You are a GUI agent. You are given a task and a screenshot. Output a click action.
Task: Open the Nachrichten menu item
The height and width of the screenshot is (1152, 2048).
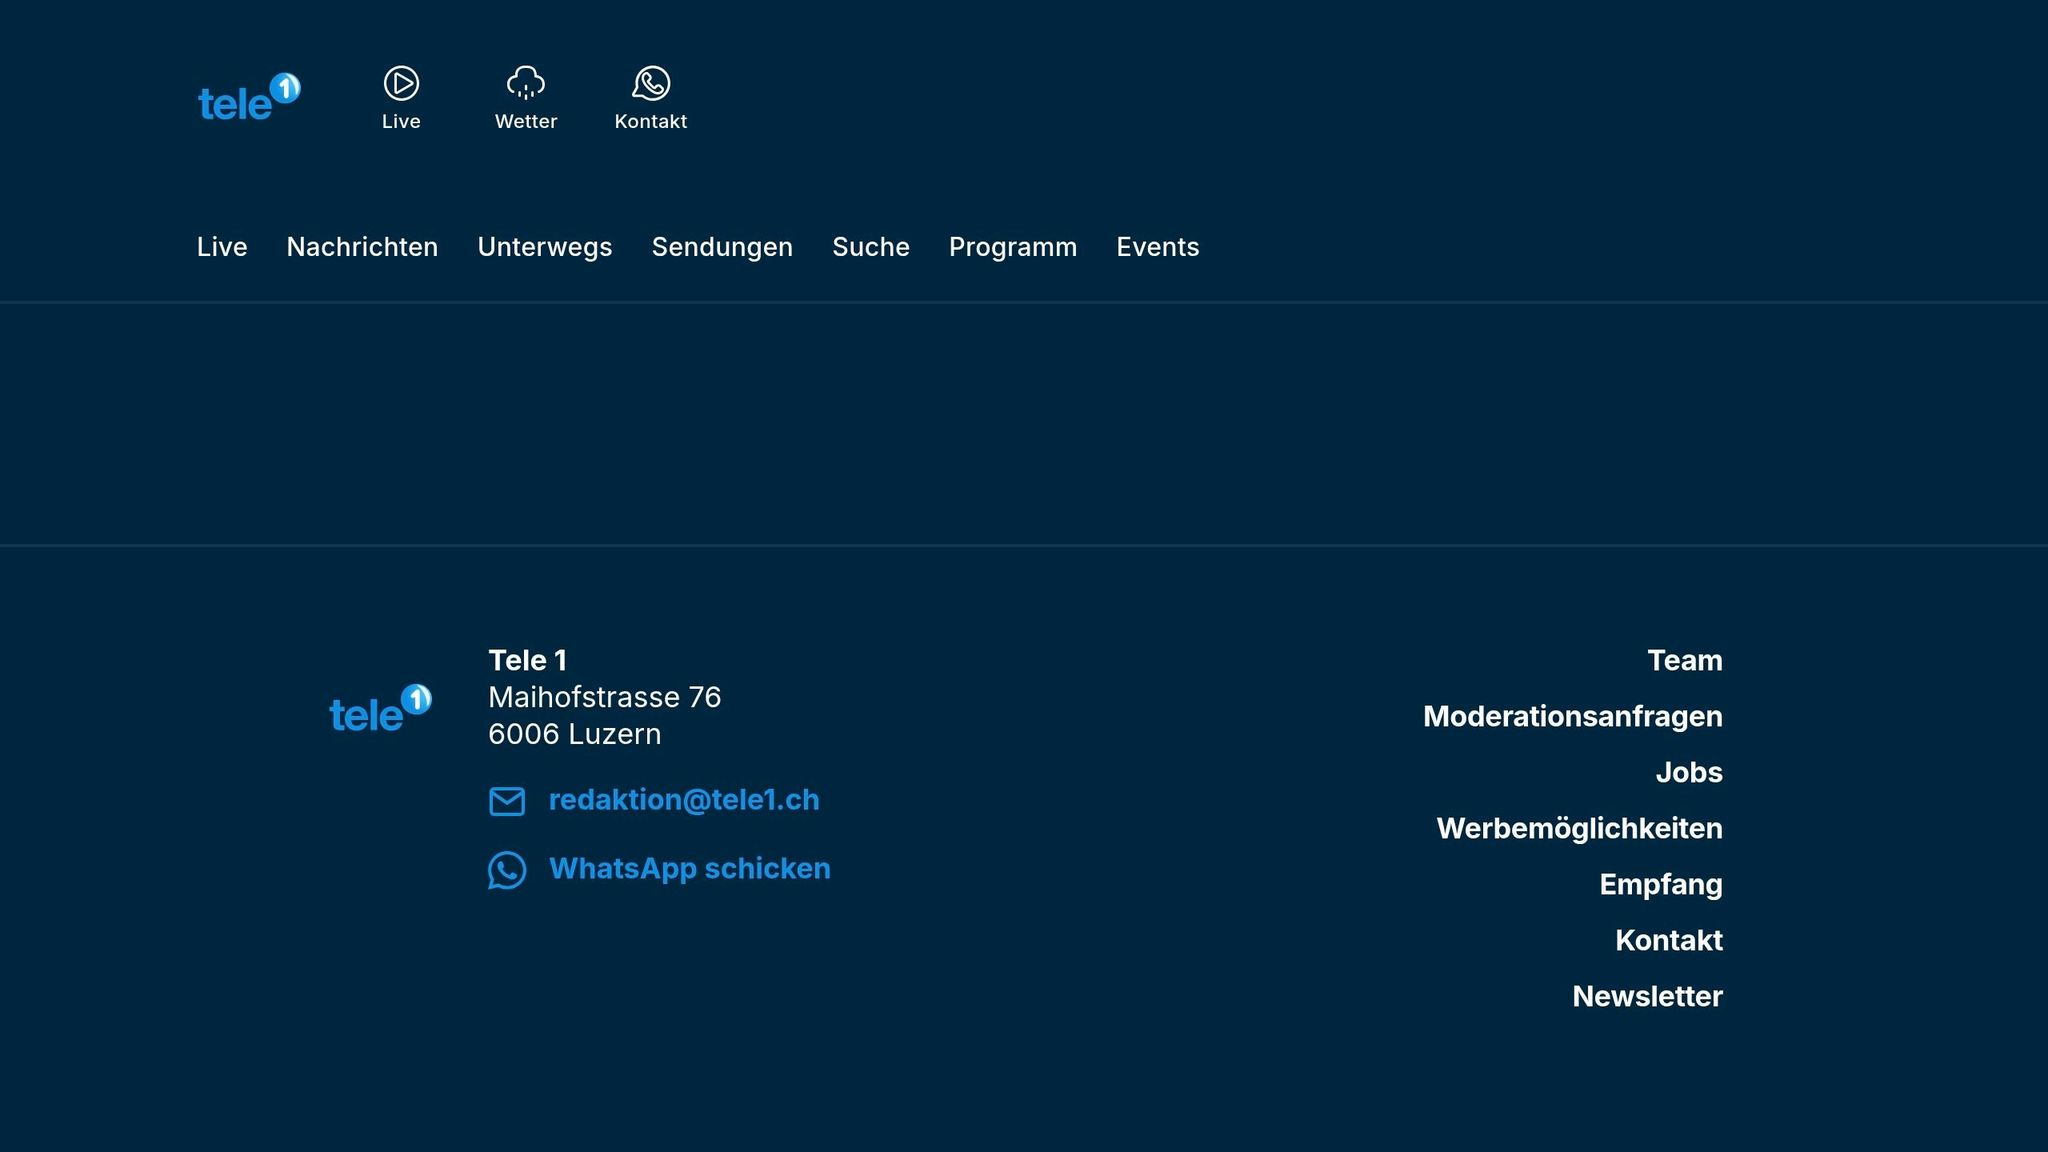[362, 247]
